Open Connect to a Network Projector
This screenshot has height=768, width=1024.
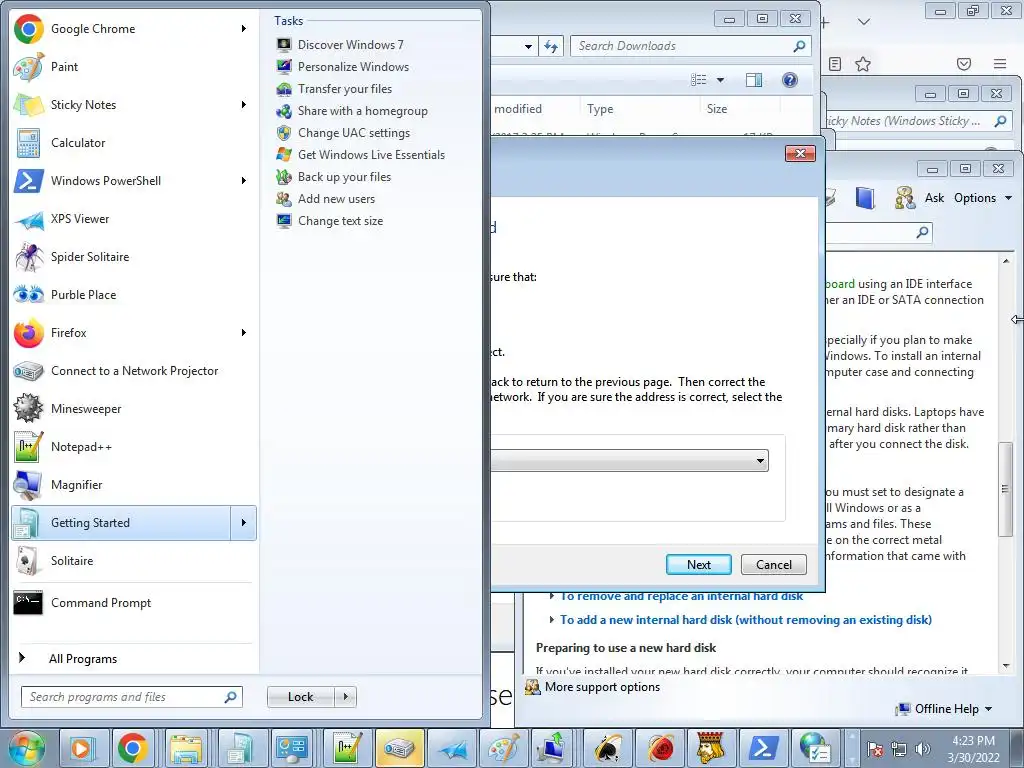pos(134,370)
